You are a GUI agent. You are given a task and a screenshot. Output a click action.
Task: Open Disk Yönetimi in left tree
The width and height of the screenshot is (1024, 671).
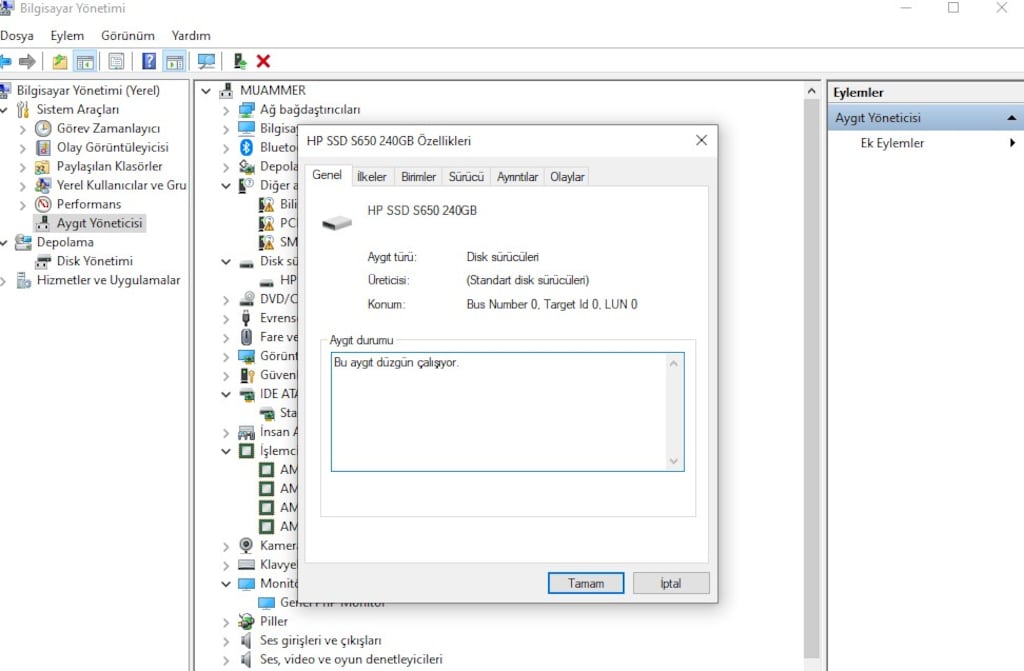[x=94, y=261]
